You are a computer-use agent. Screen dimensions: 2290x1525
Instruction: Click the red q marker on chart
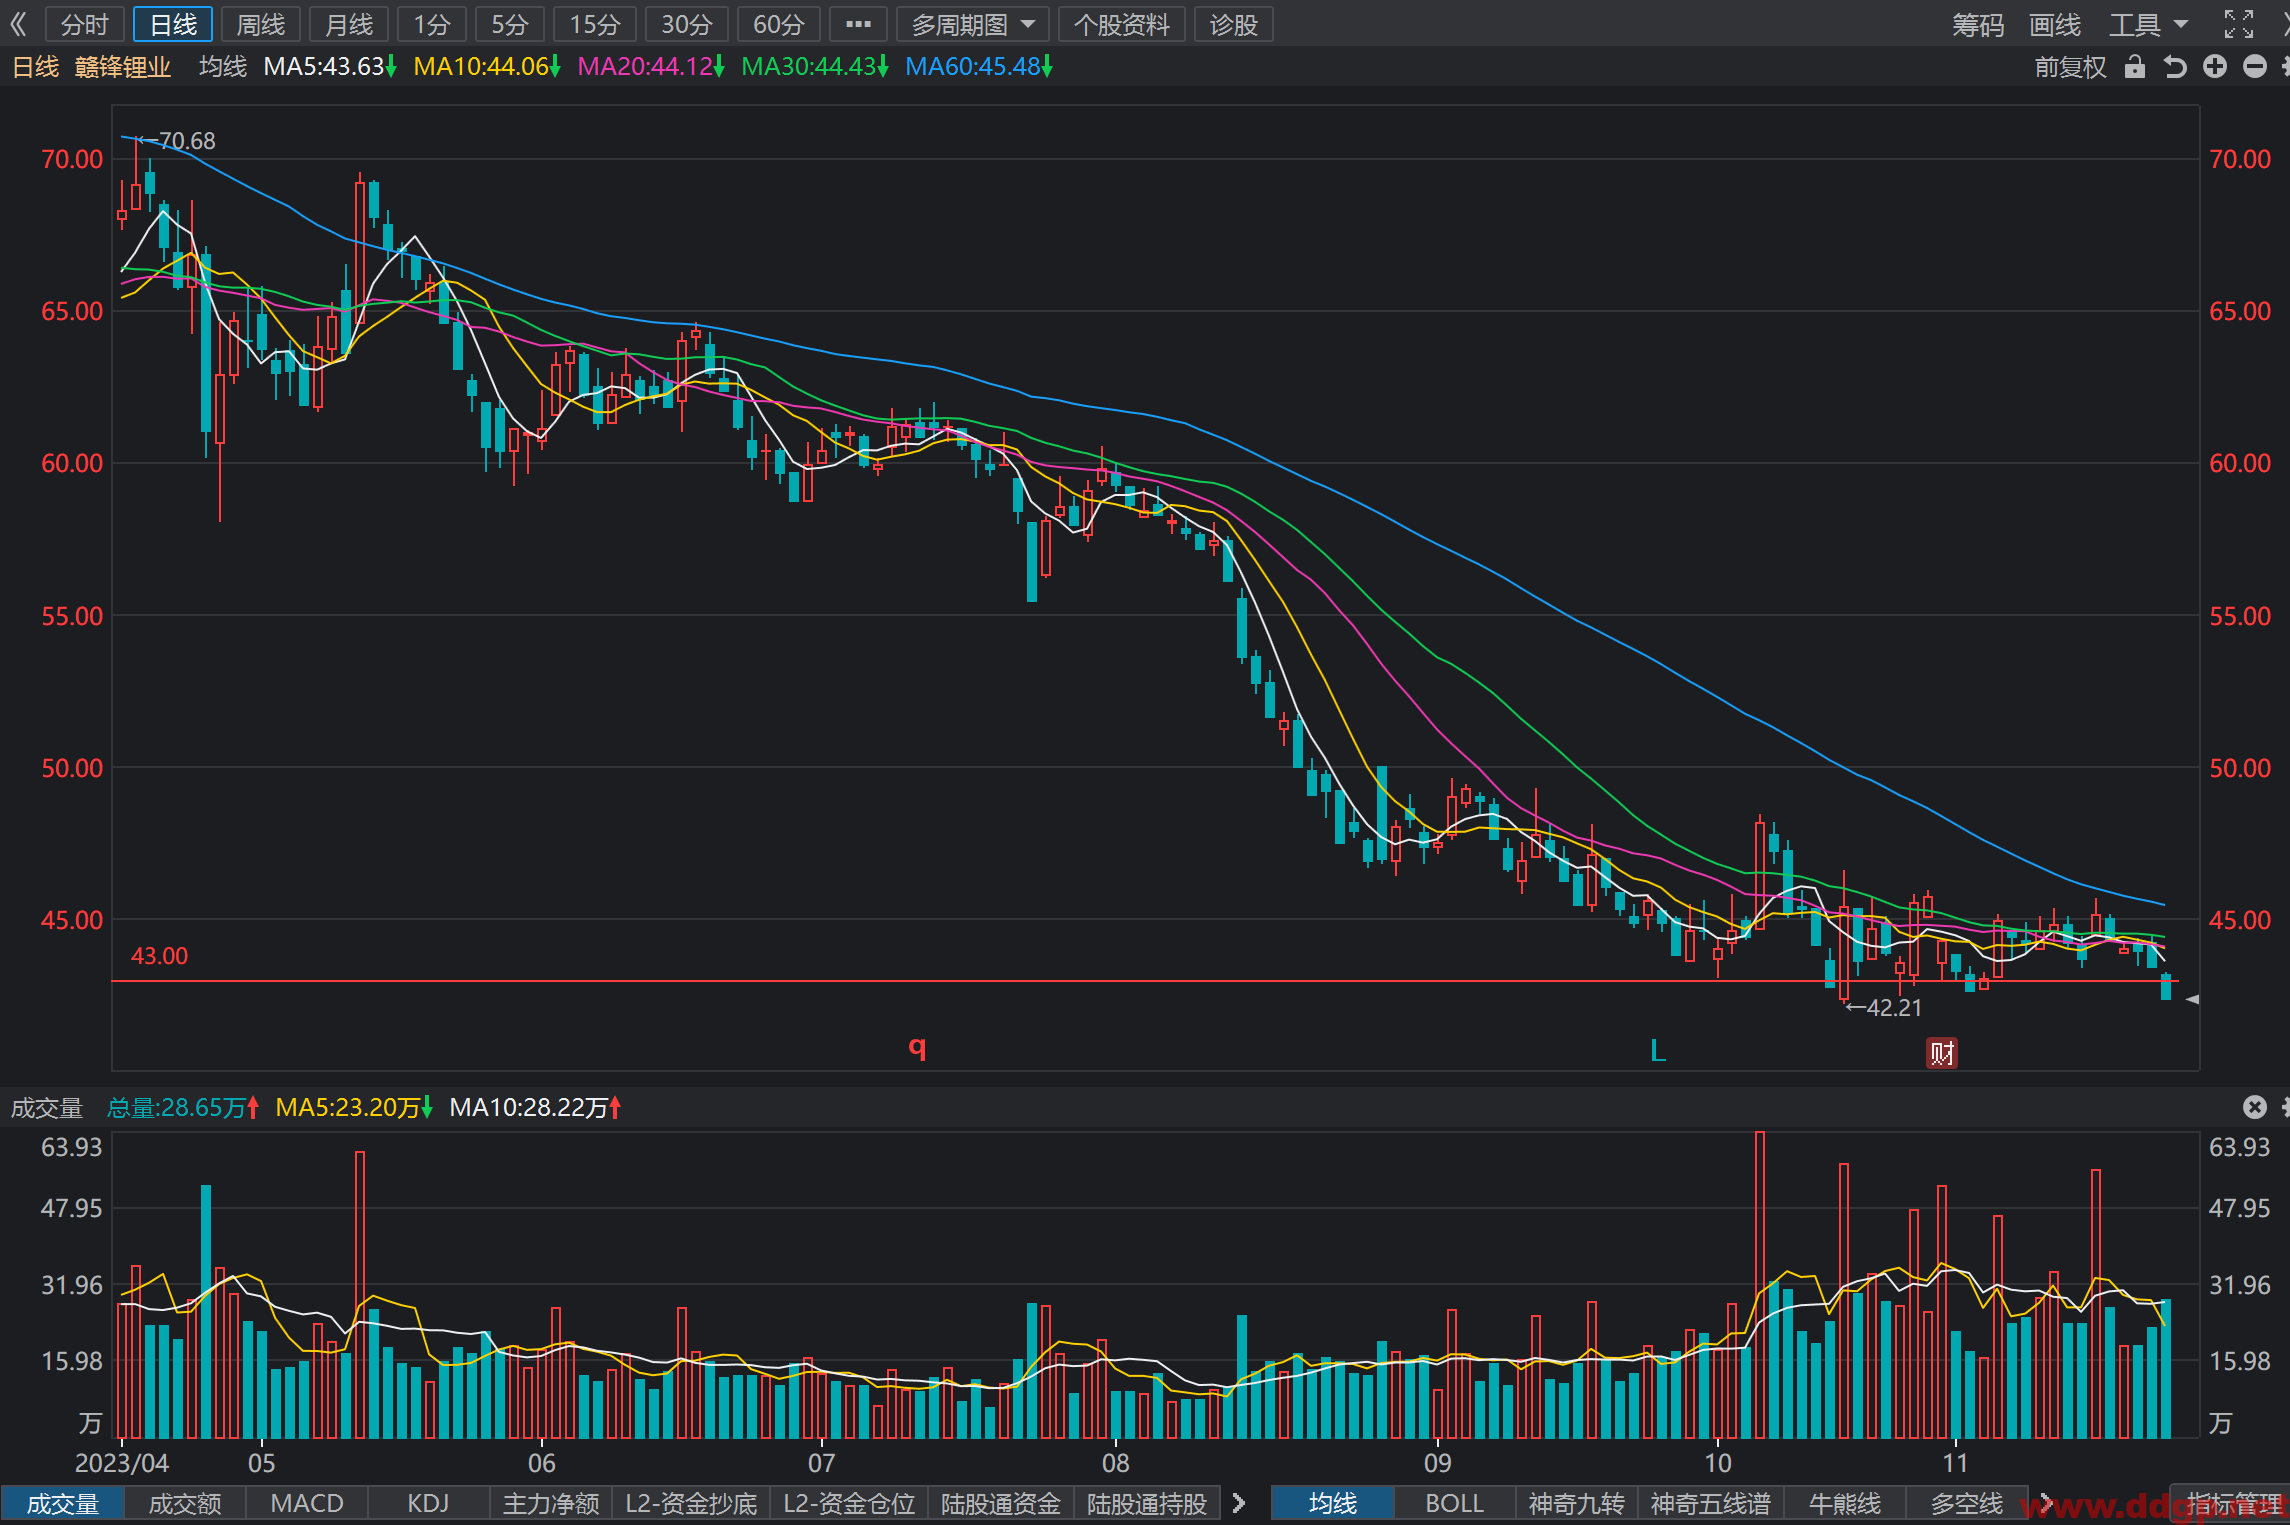(917, 1047)
